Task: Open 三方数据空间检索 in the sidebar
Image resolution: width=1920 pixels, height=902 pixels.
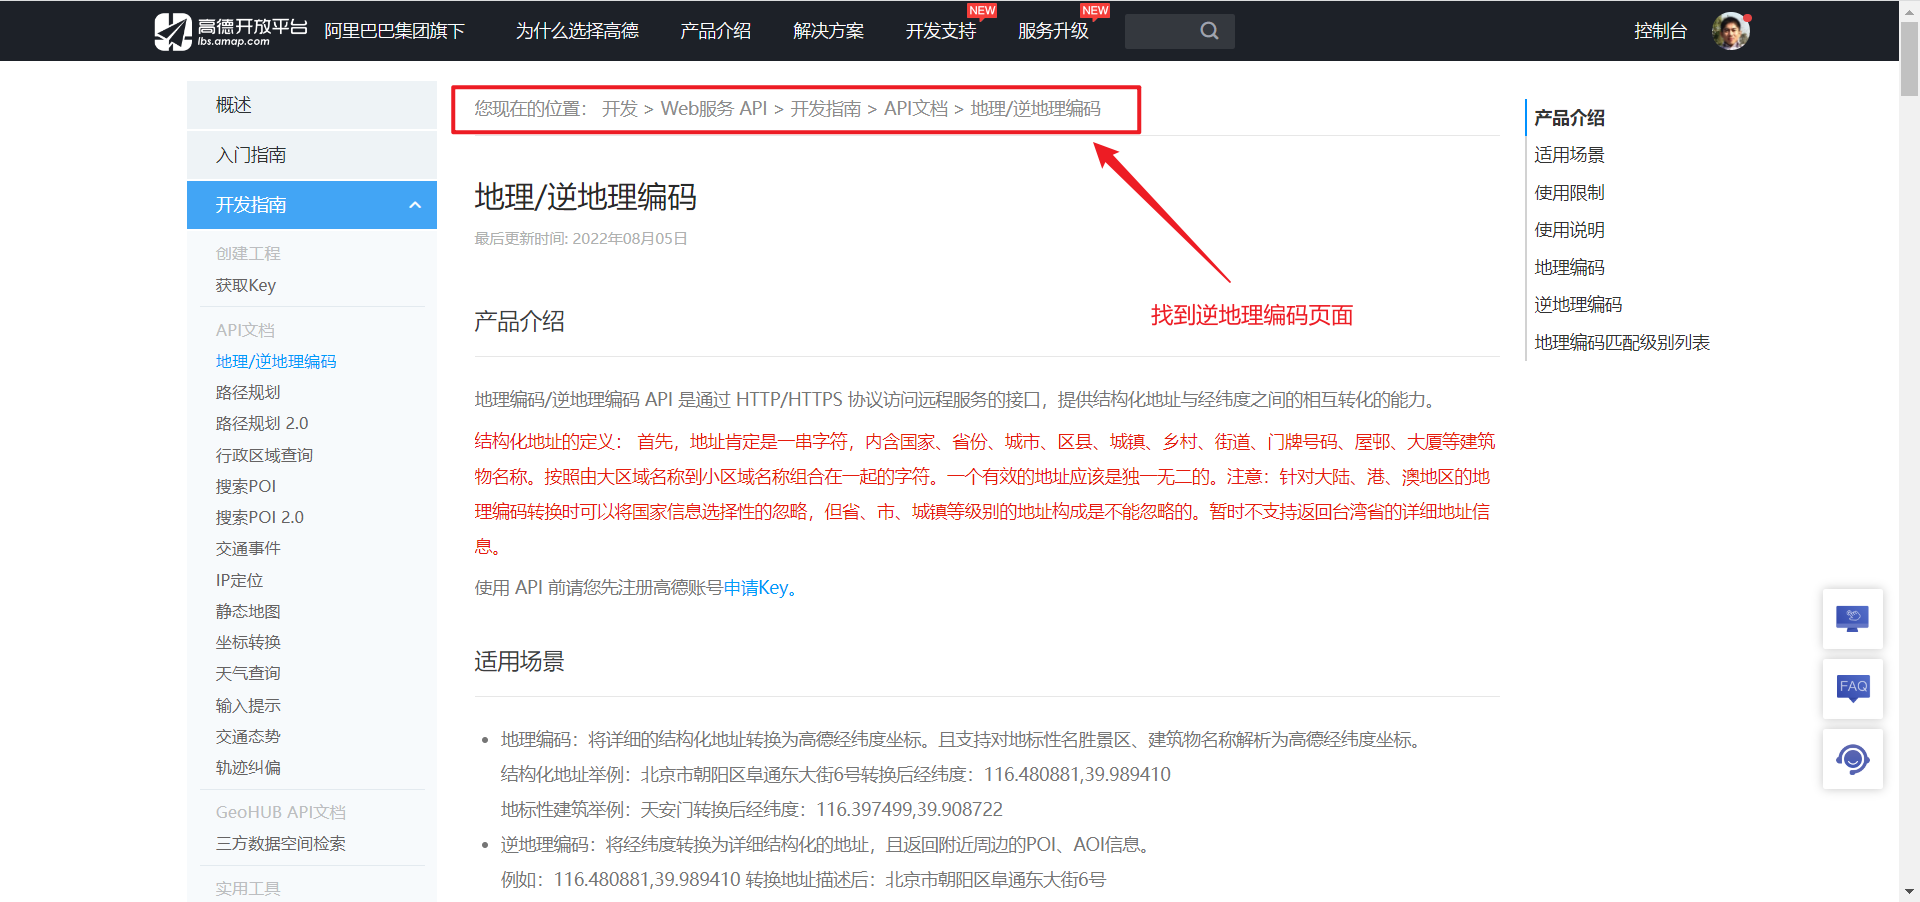Action: point(281,843)
